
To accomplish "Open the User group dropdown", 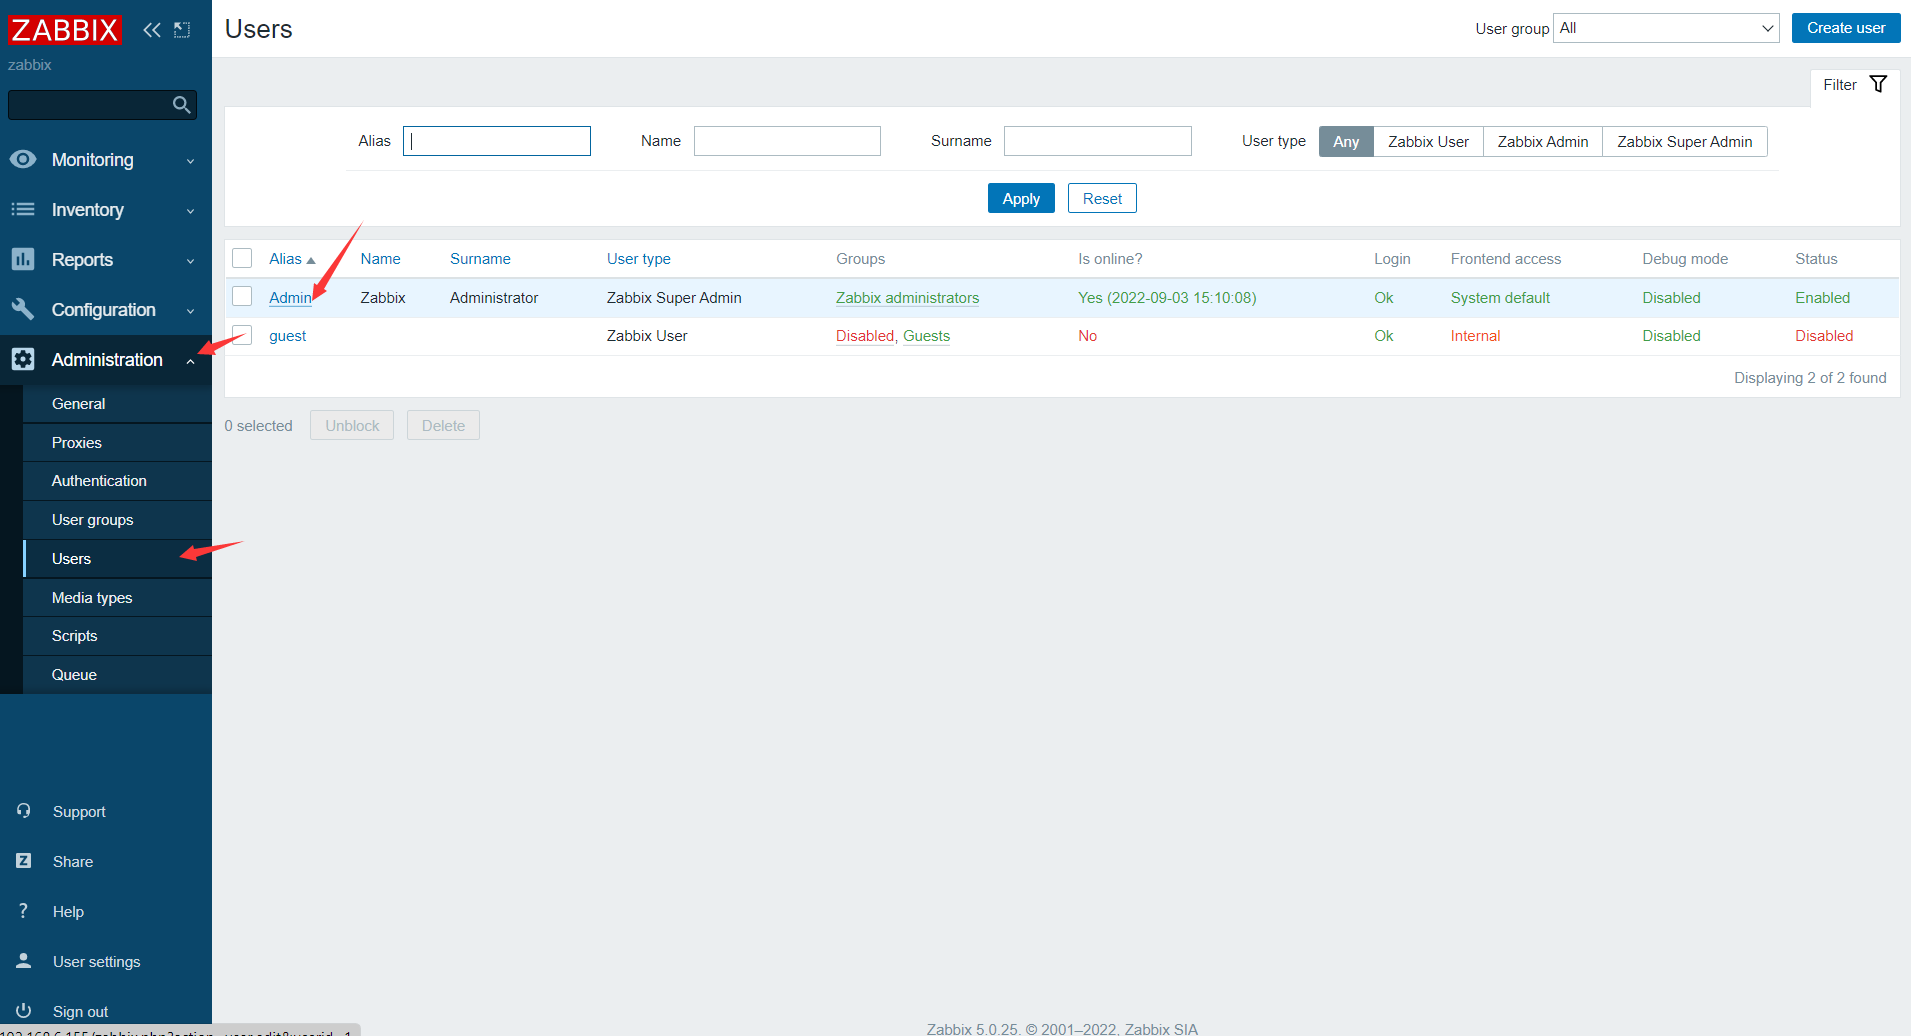I will [x=1666, y=28].
